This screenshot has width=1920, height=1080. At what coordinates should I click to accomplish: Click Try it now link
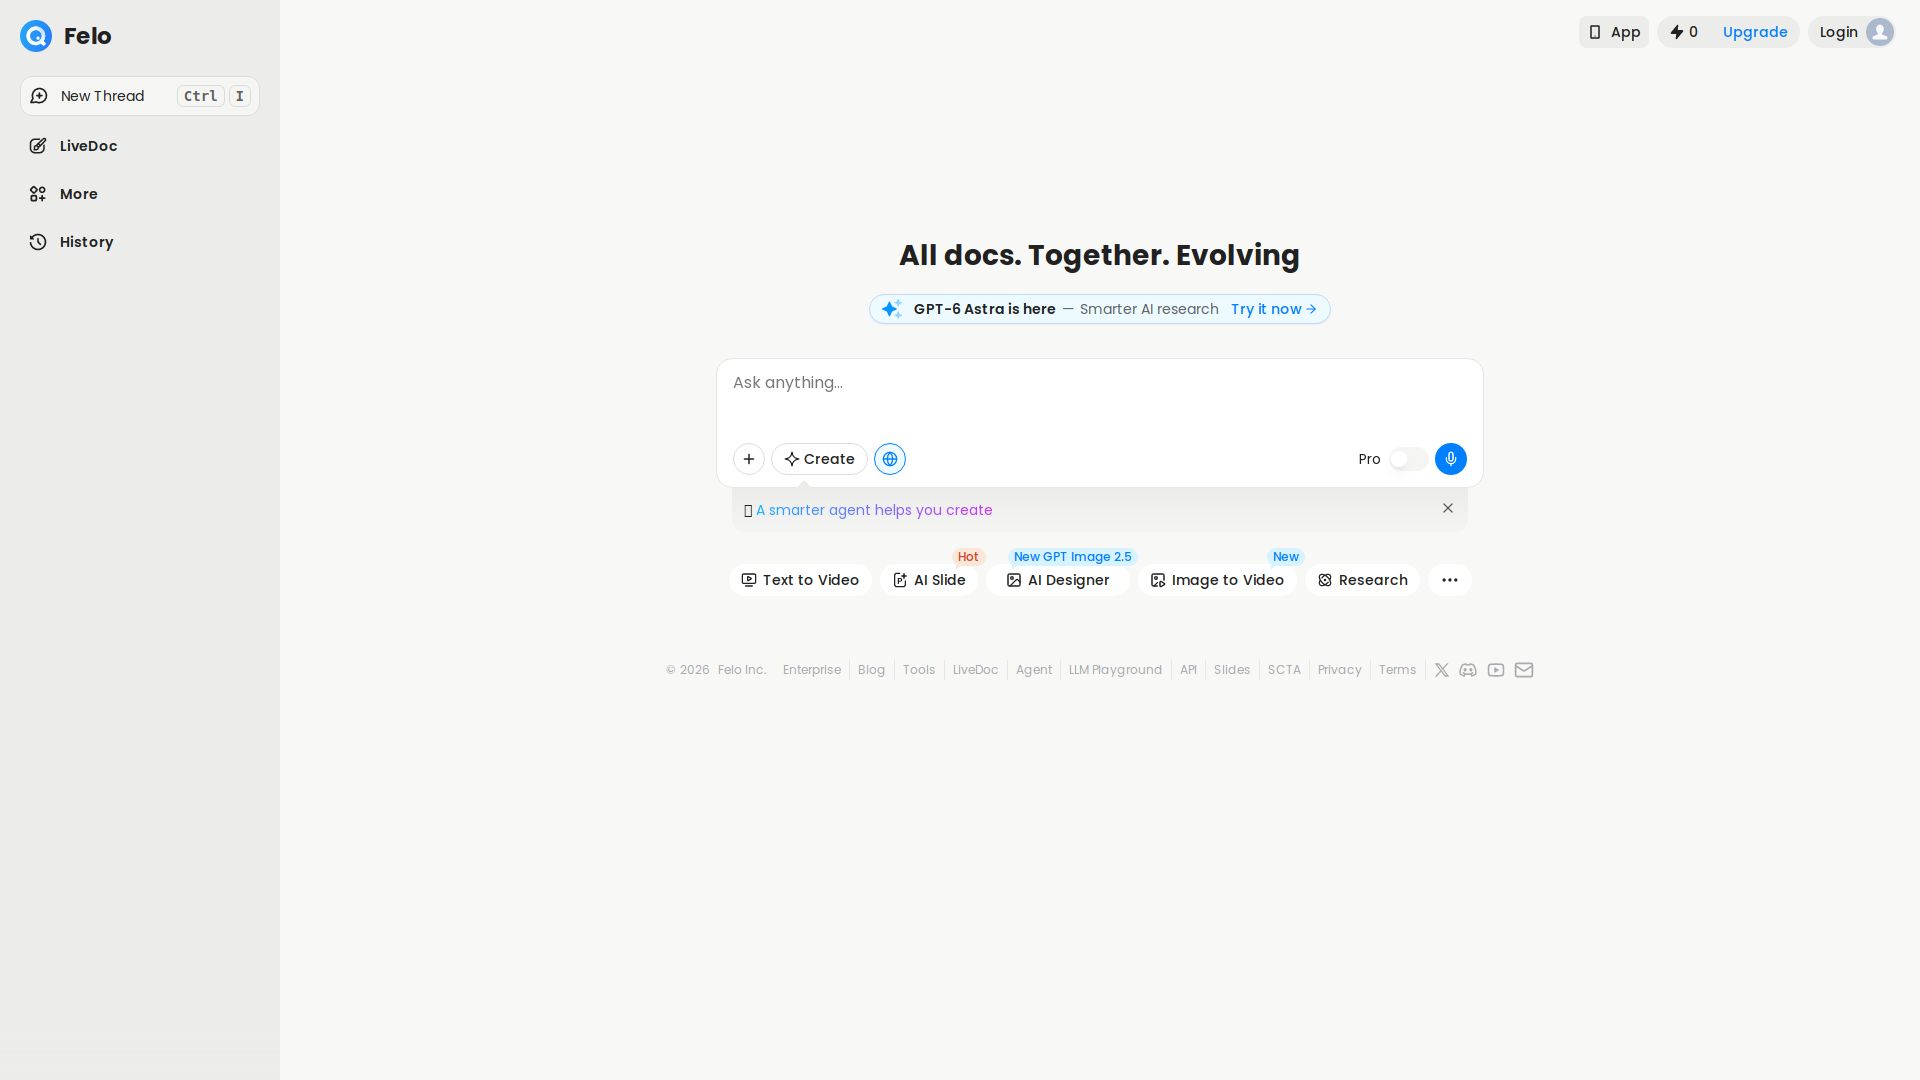tap(1274, 309)
